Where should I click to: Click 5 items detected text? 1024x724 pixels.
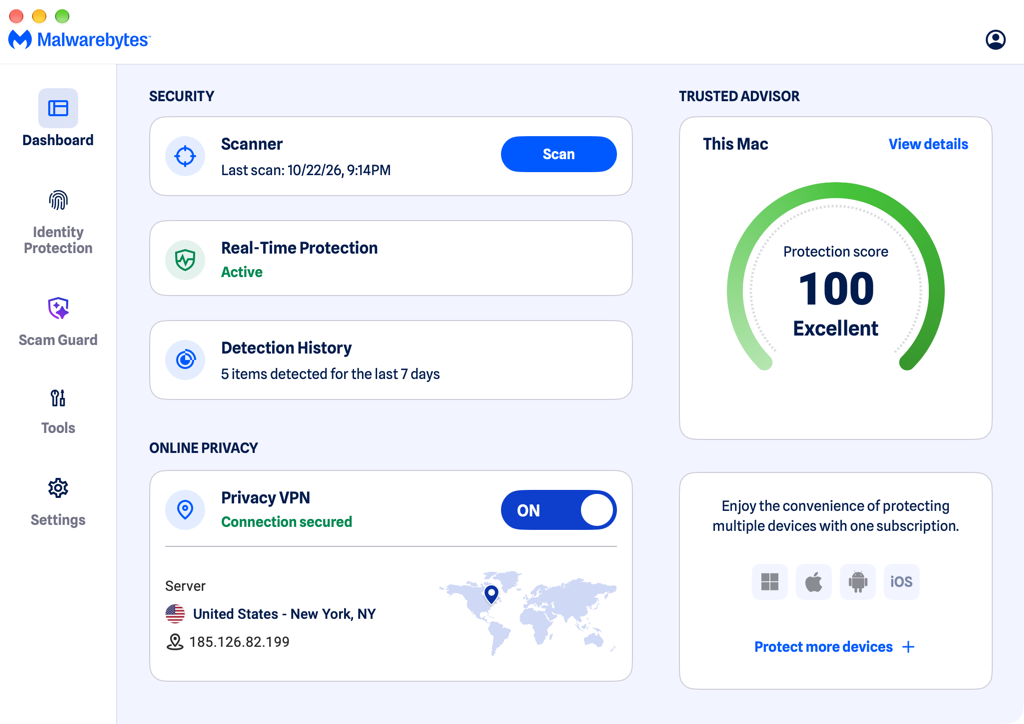tap(330, 374)
